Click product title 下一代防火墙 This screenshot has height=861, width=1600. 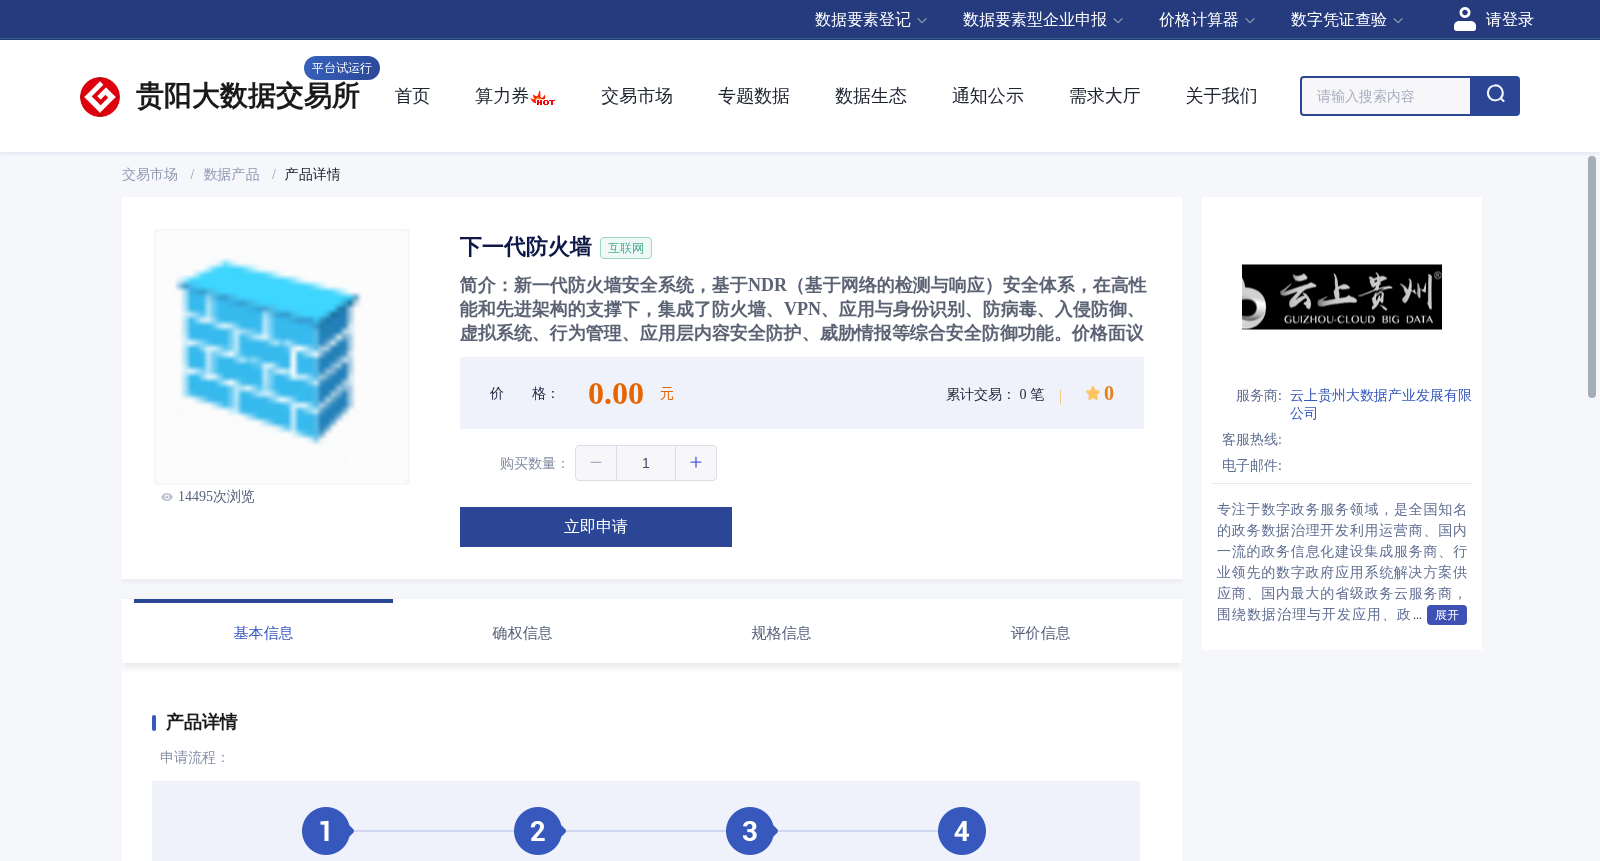(526, 247)
